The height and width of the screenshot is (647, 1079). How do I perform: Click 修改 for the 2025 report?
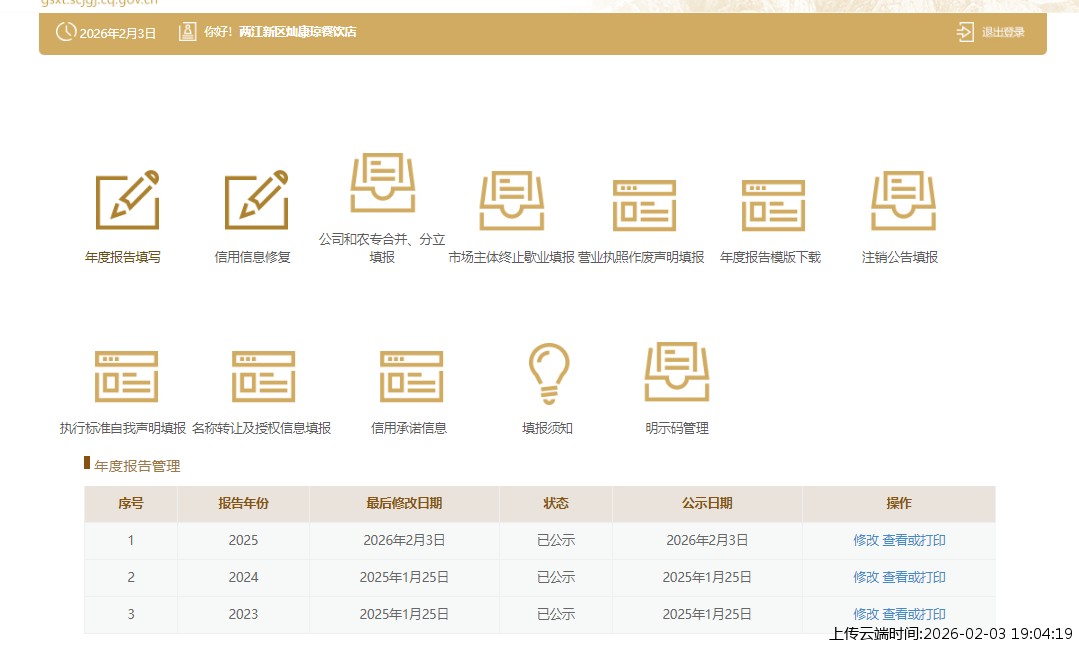pyautogui.click(x=865, y=540)
